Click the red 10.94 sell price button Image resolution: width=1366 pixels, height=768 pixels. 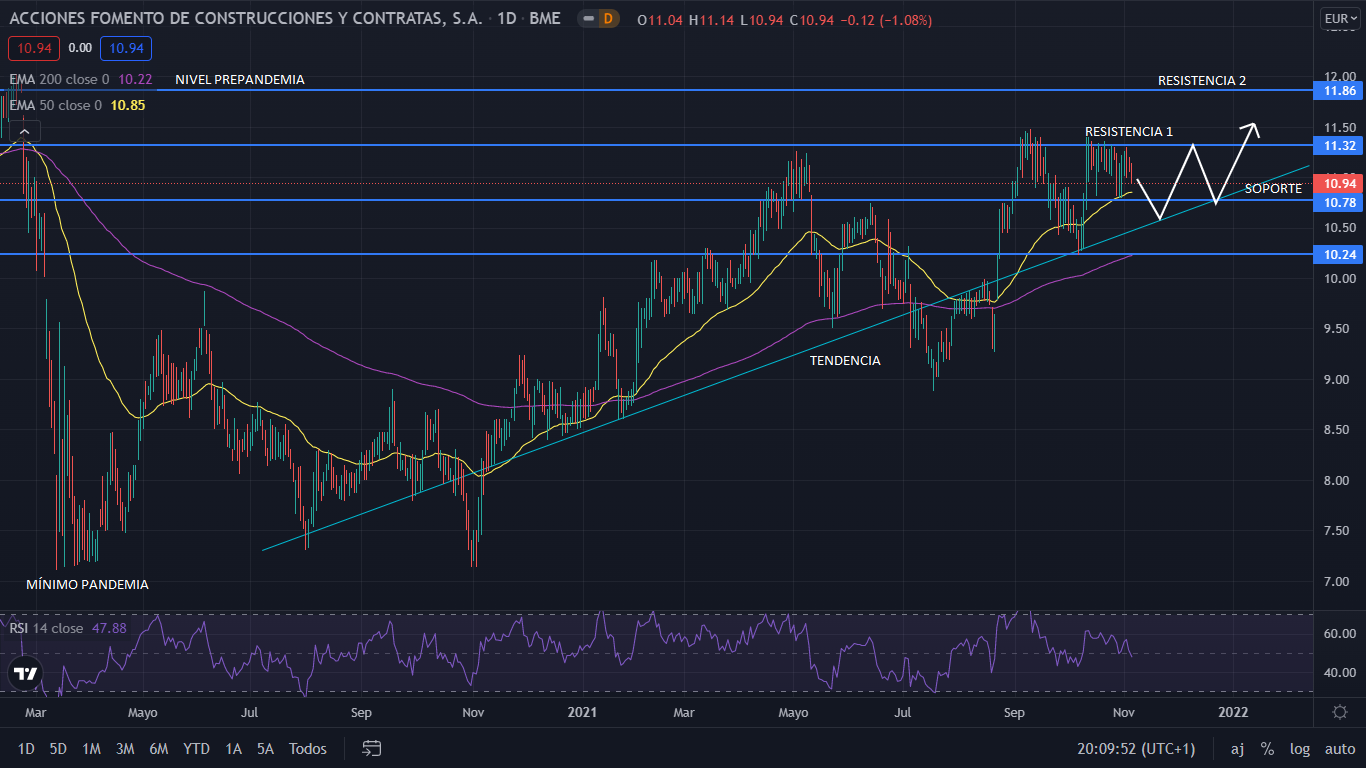(34, 48)
